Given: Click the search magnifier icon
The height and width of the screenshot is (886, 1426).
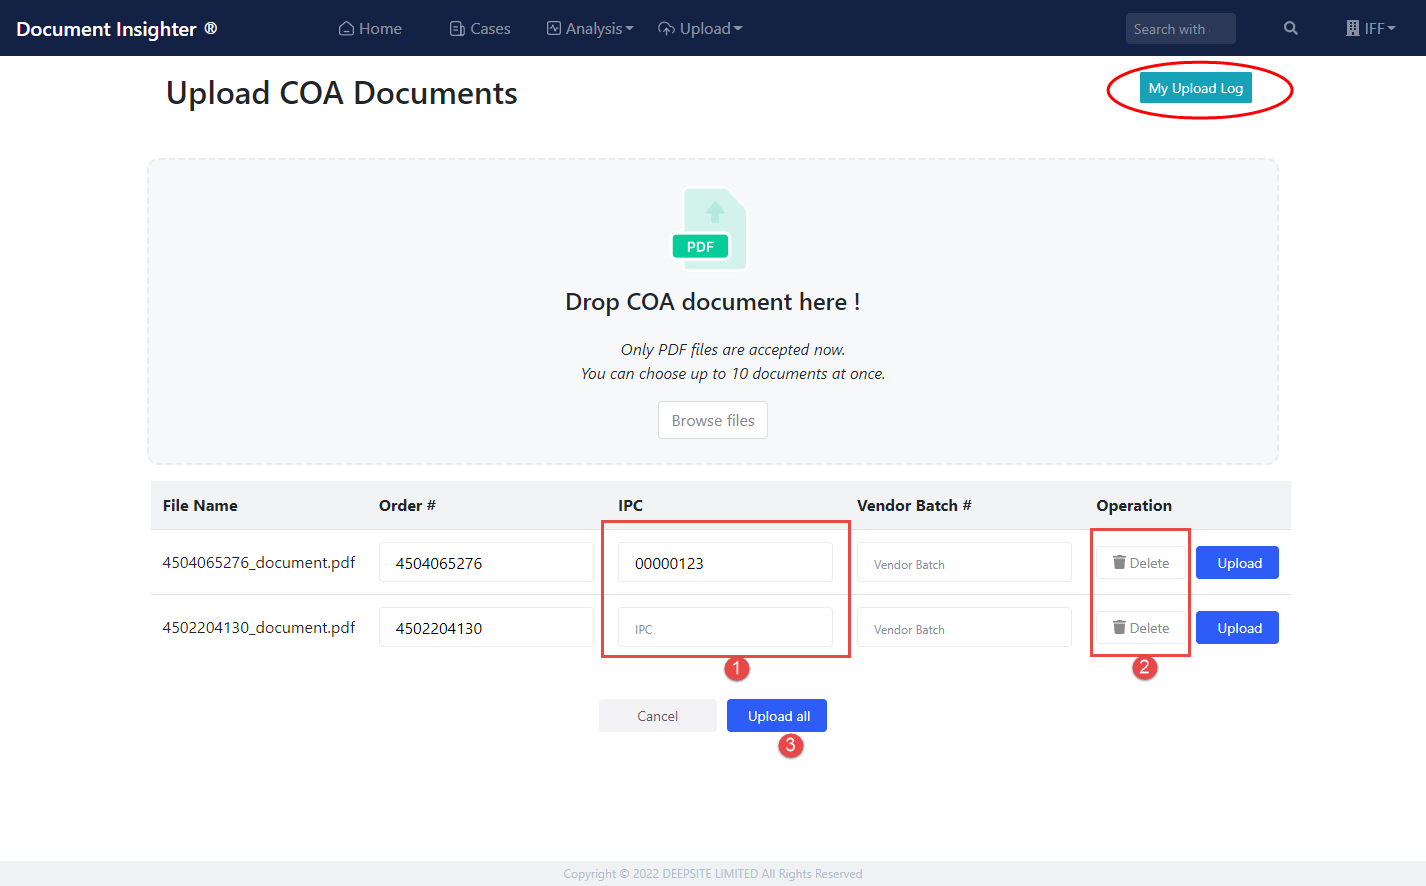Looking at the screenshot, I should [x=1290, y=29].
